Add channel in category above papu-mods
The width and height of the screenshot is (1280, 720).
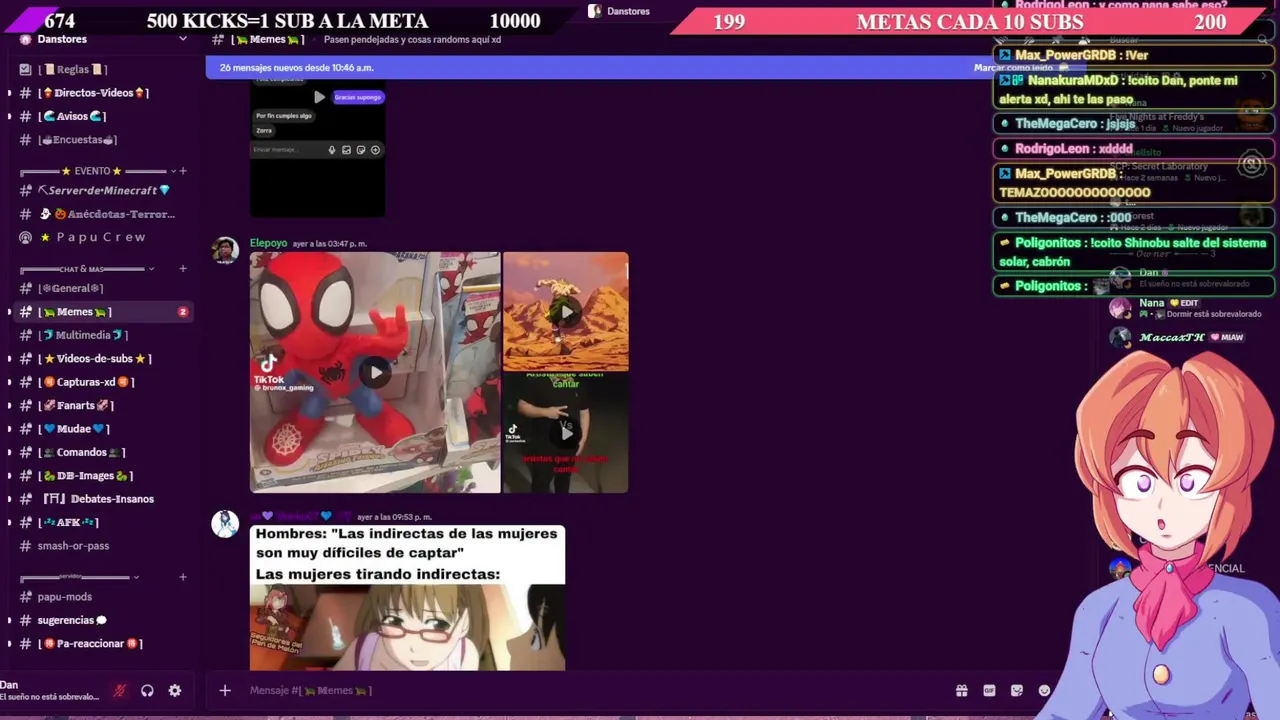pyautogui.click(x=183, y=577)
